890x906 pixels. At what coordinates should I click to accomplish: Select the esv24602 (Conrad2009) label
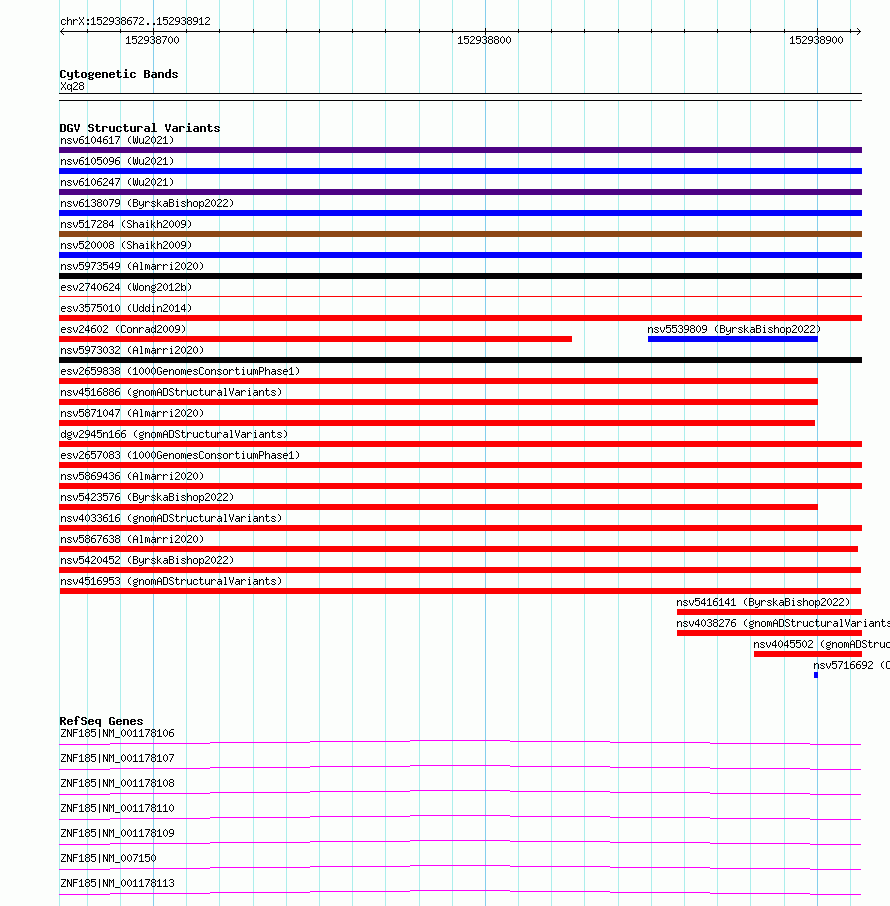click(x=123, y=329)
